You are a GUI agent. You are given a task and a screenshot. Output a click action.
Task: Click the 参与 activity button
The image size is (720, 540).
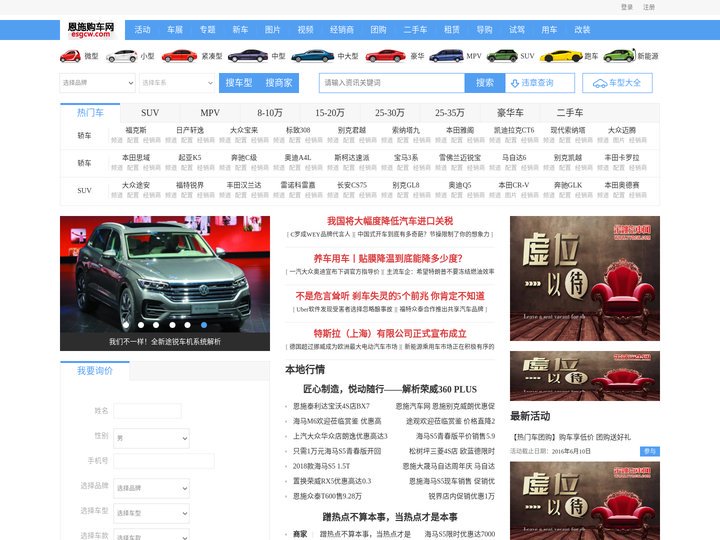coord(650,451)
